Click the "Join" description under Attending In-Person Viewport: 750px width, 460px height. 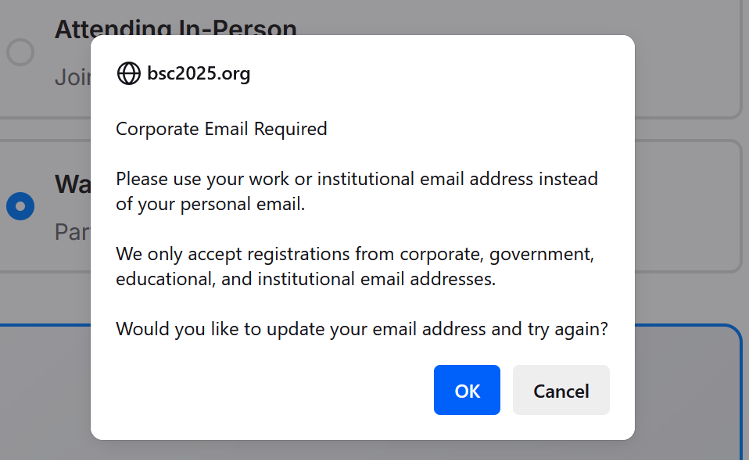pyautogui.click(x=72, y=77)
